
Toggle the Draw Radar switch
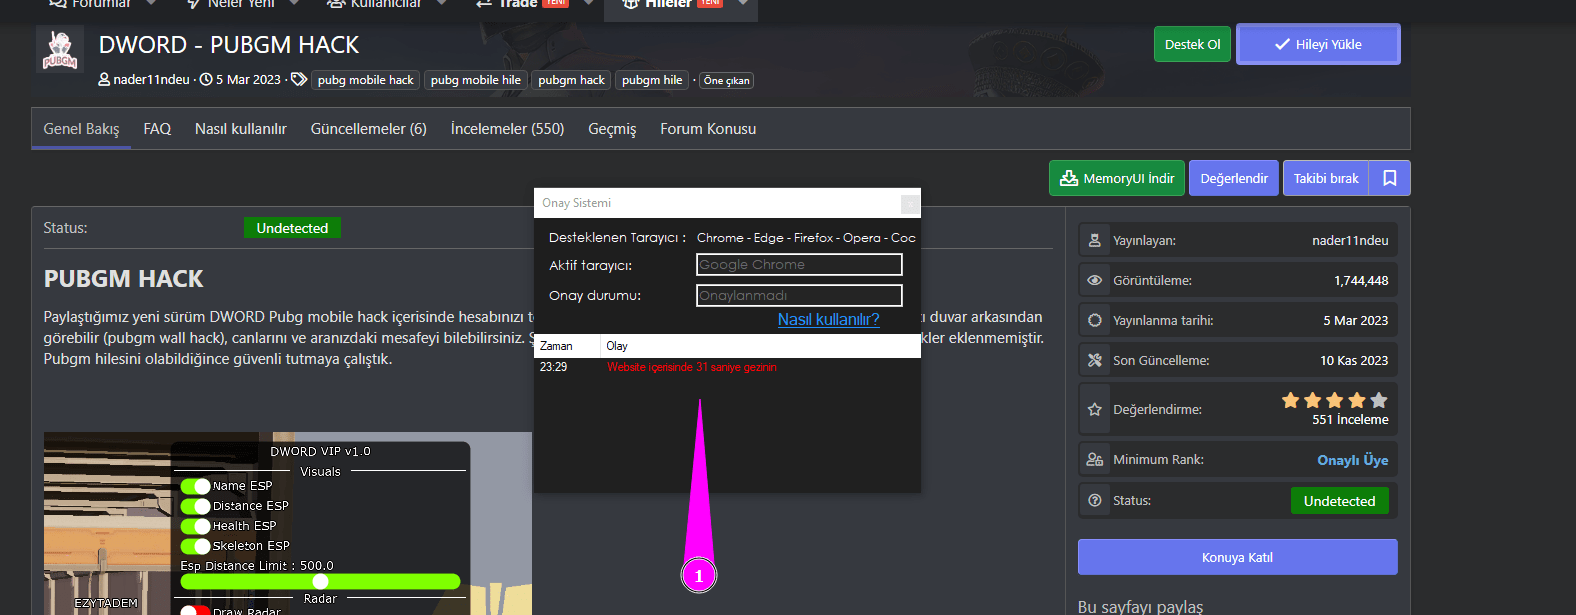coord(196,610)
